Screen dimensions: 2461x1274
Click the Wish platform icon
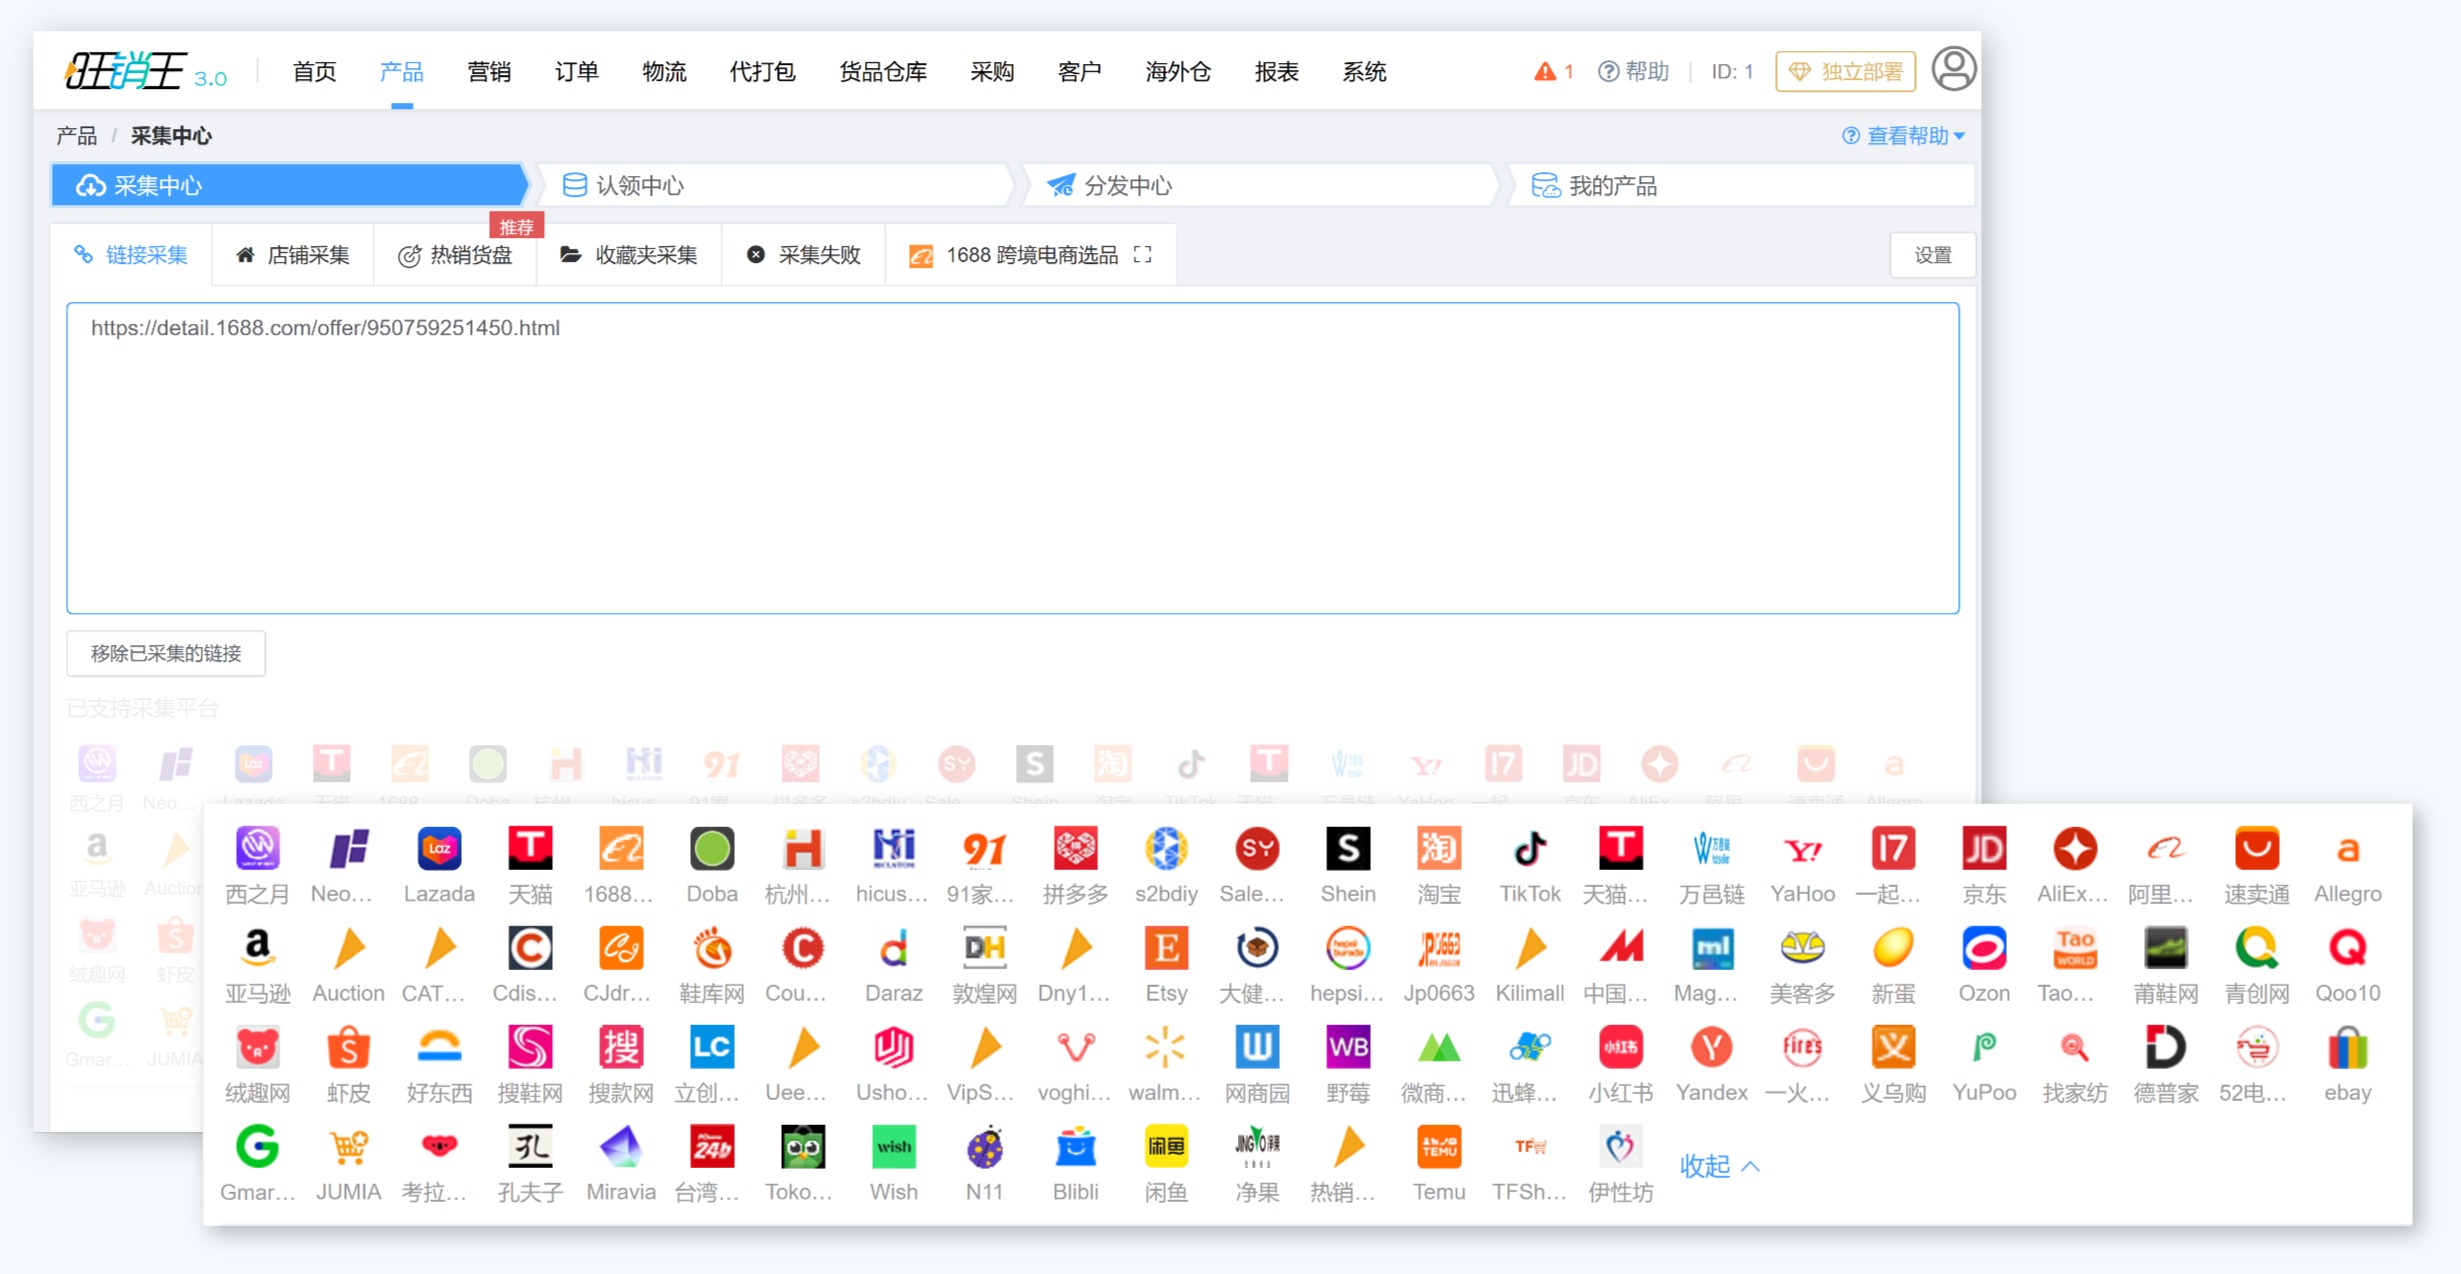coord(893,1147)
